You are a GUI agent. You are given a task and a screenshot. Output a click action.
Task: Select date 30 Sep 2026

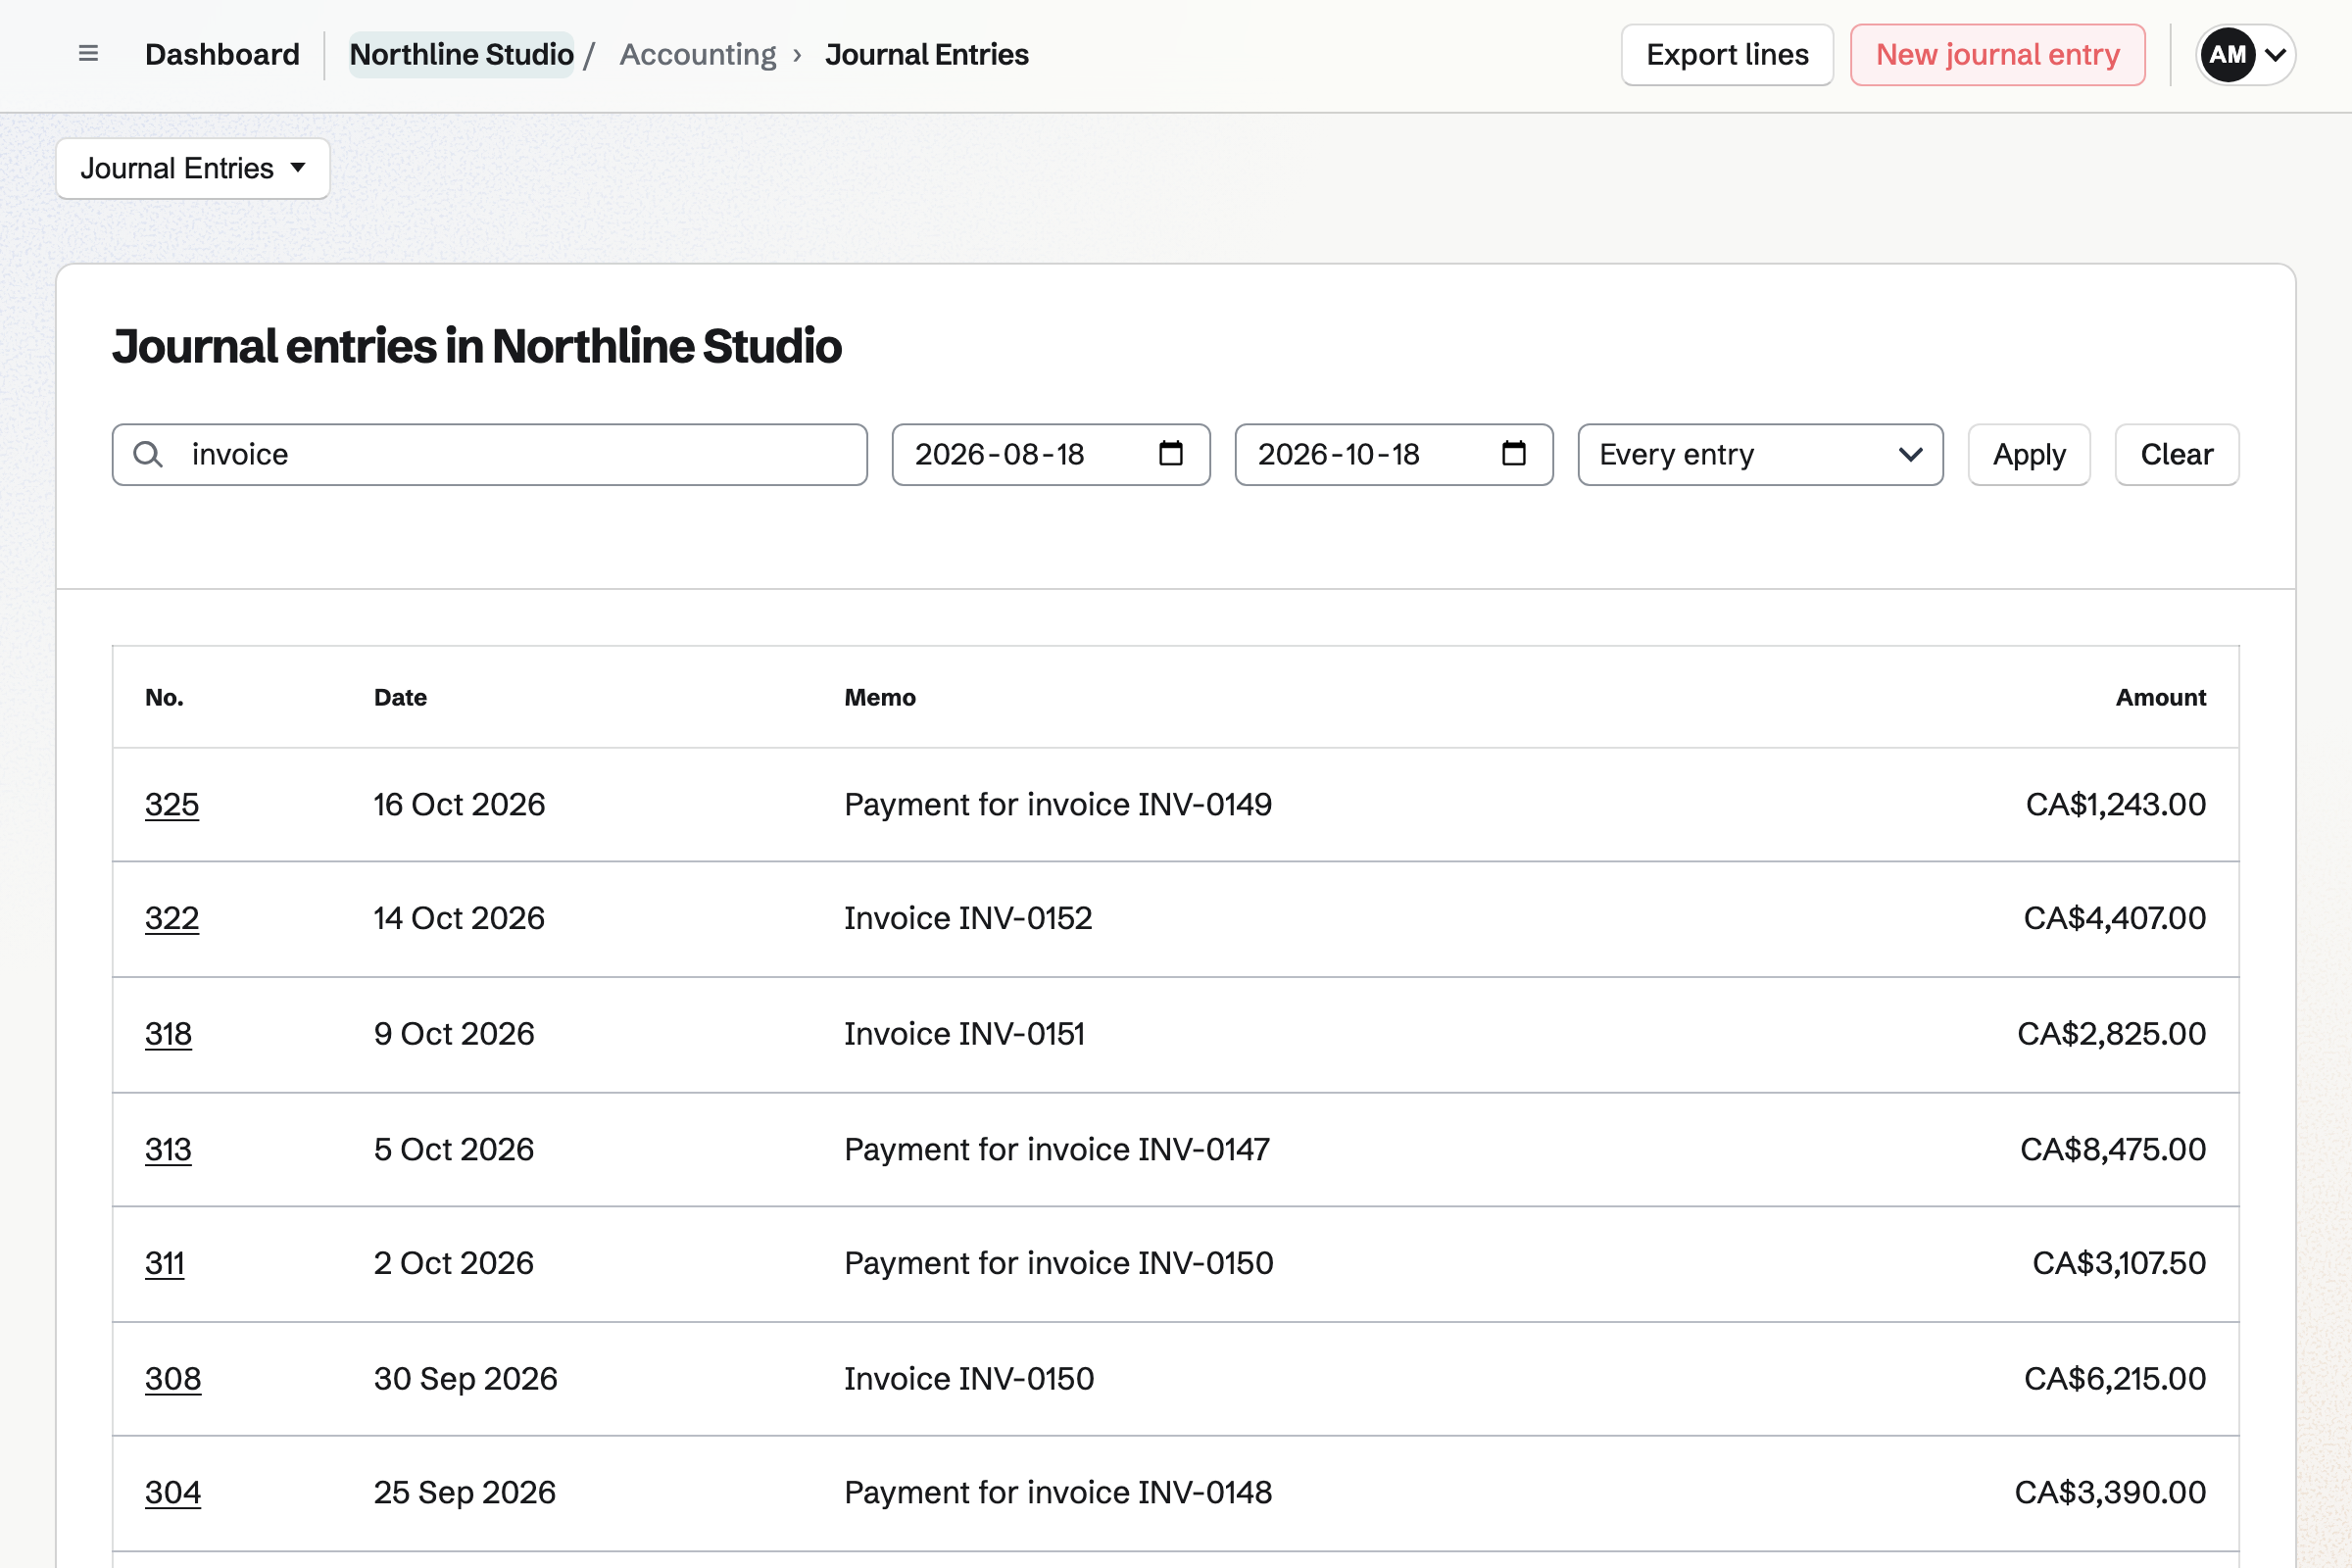coord(466,1379)
